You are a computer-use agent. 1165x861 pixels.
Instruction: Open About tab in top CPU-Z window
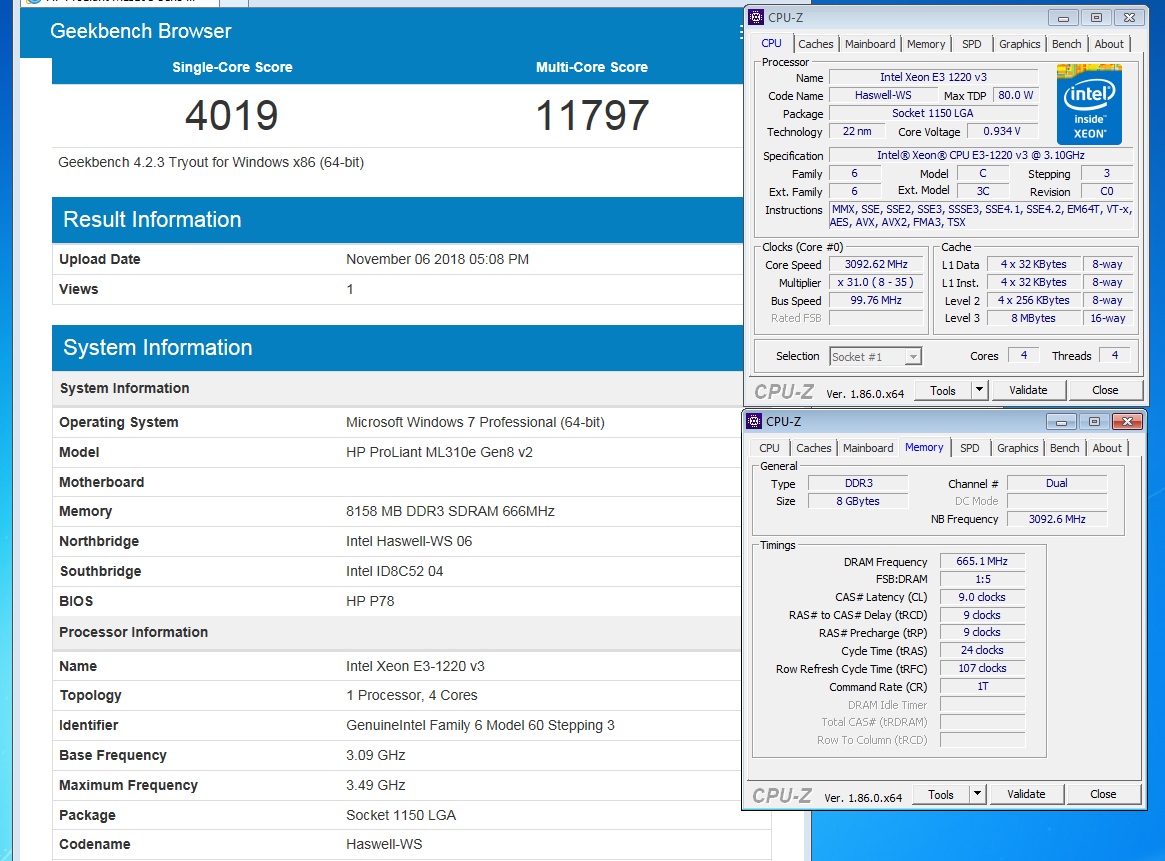[x=1109, y=44]
